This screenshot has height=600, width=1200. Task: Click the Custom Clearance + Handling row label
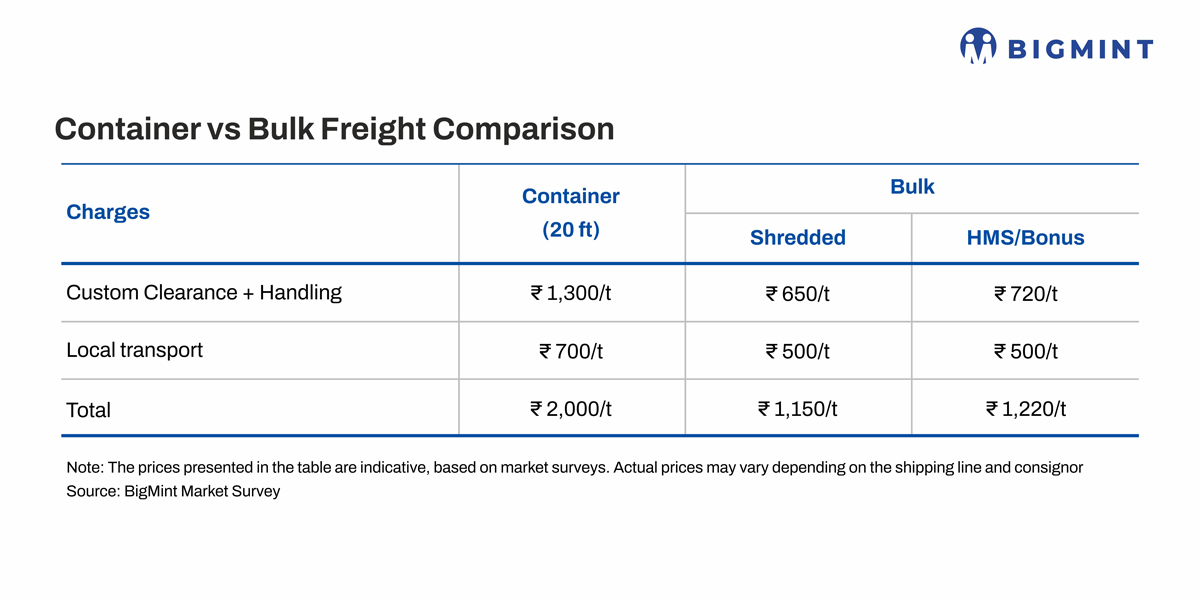click(204, 293)
